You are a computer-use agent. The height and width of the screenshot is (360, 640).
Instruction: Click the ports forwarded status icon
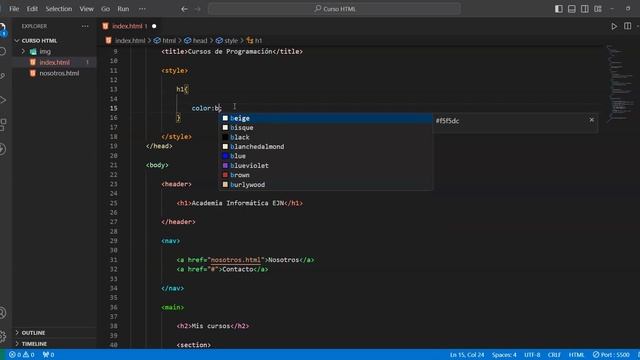point(48,355)
